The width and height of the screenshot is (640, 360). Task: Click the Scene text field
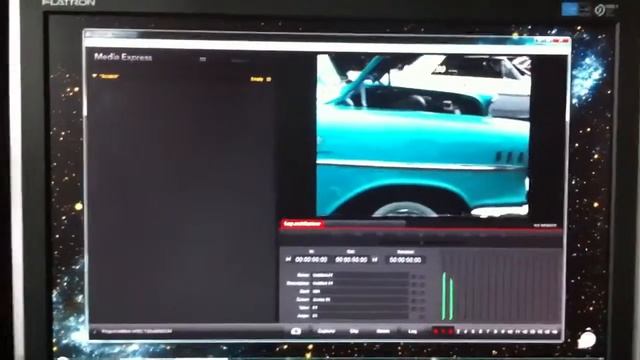360,300
